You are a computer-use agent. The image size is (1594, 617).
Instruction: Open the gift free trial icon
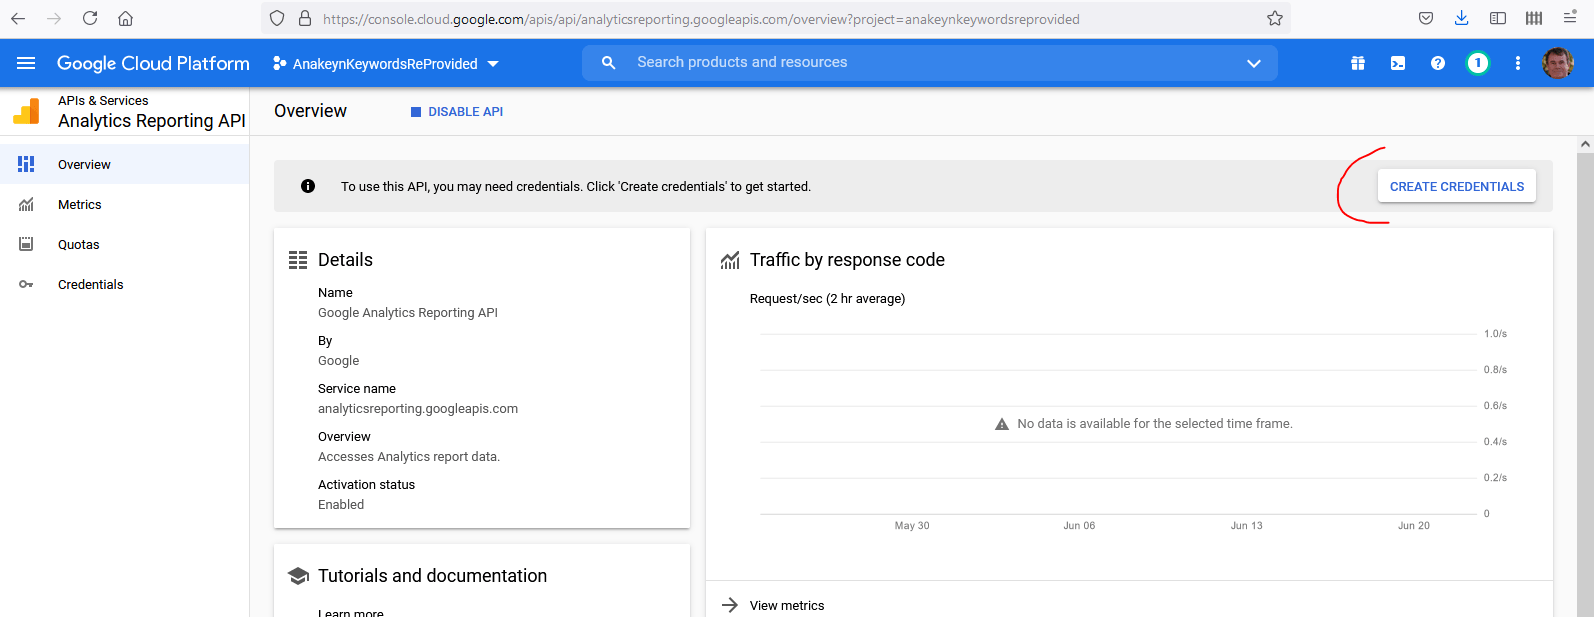[x=1358, y=63]
